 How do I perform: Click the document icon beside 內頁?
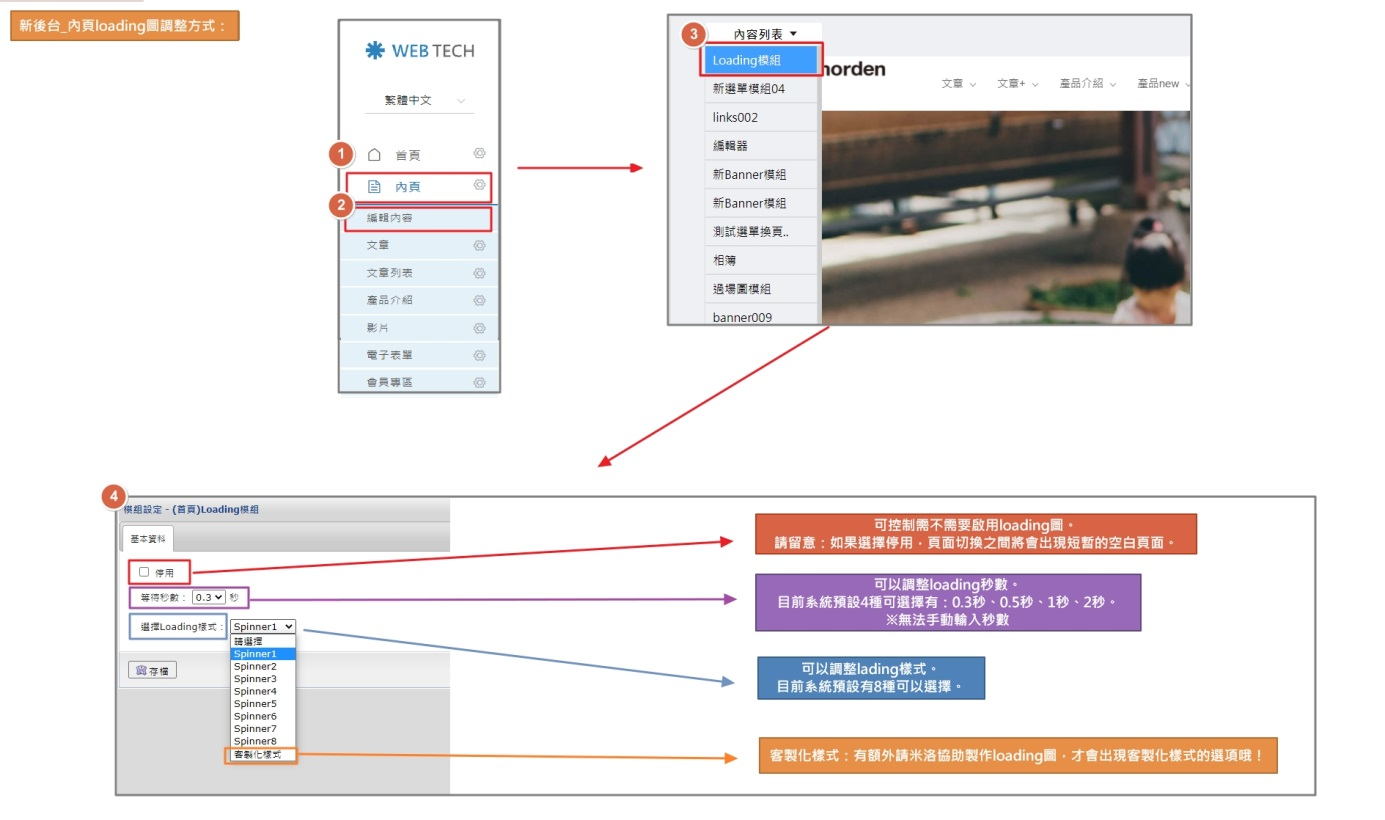coord(375,187)
